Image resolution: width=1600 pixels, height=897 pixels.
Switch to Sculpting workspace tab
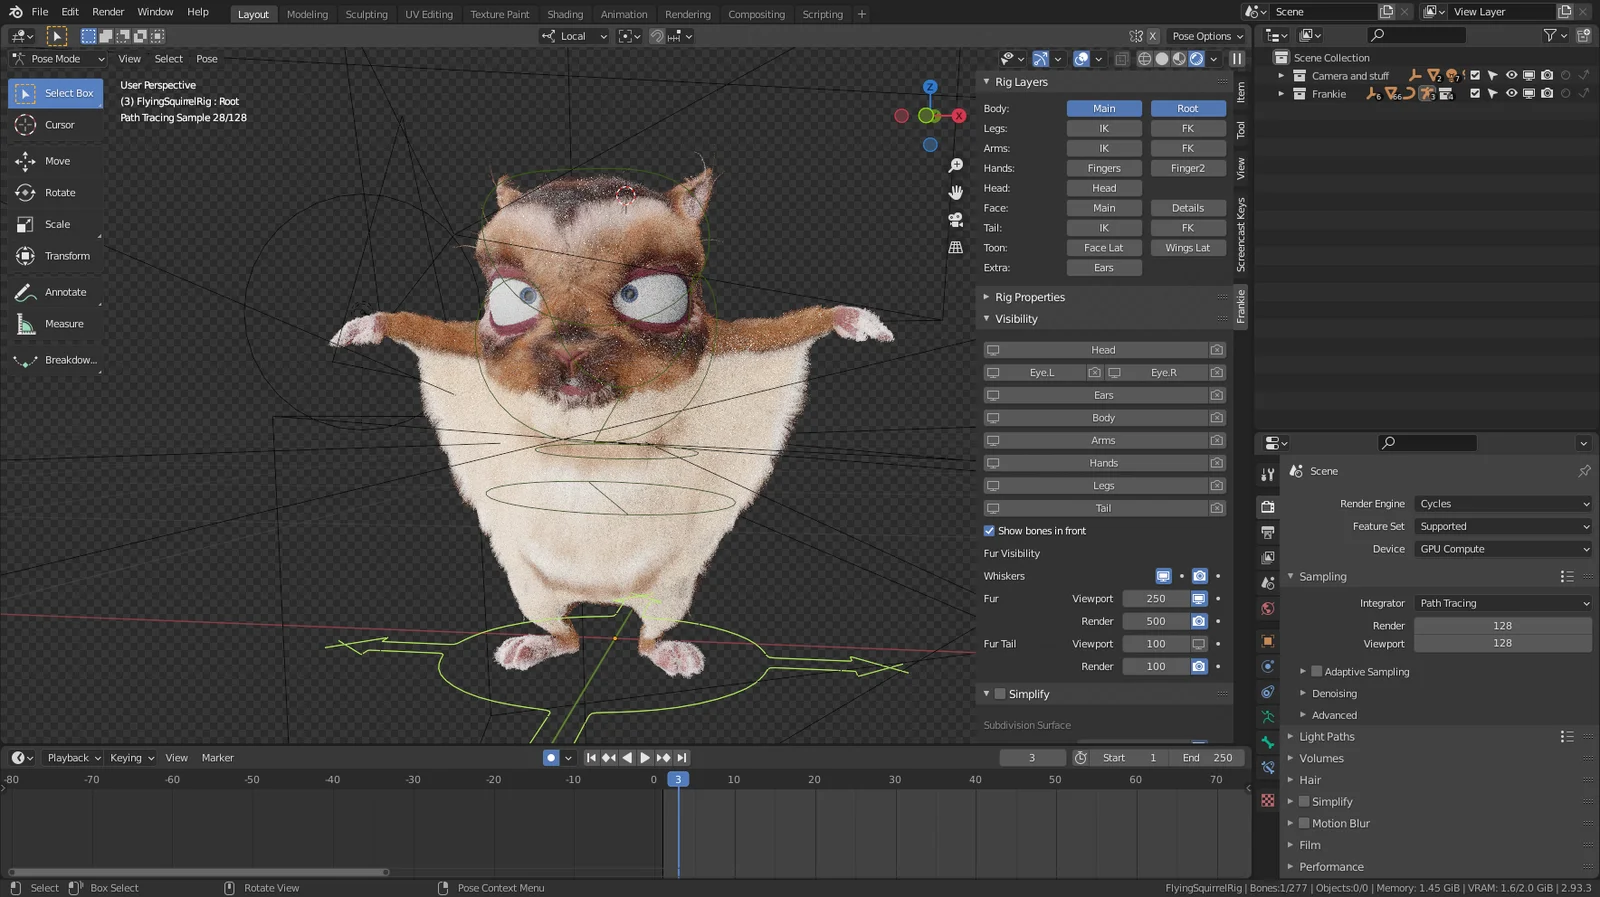point(366,14)
